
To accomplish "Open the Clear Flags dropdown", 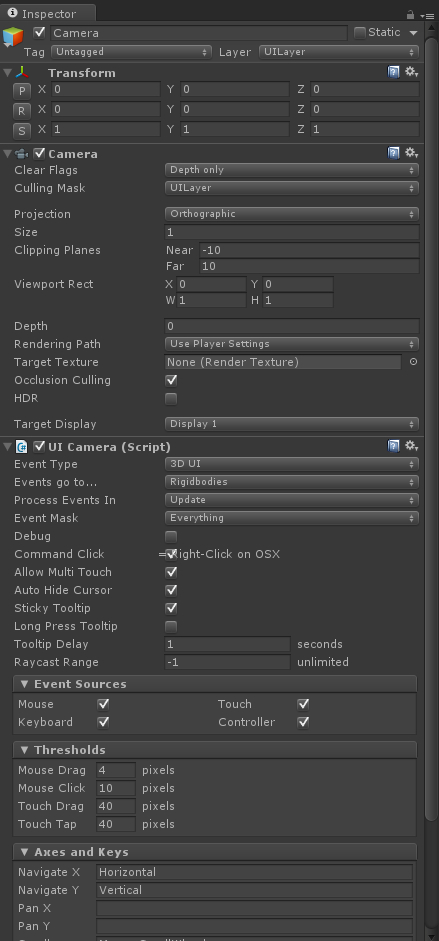I will pyautogui.click(x=291, y=170).
